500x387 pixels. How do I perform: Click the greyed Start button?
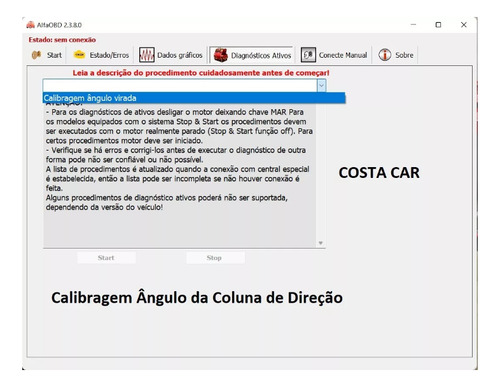click(106, 258)
